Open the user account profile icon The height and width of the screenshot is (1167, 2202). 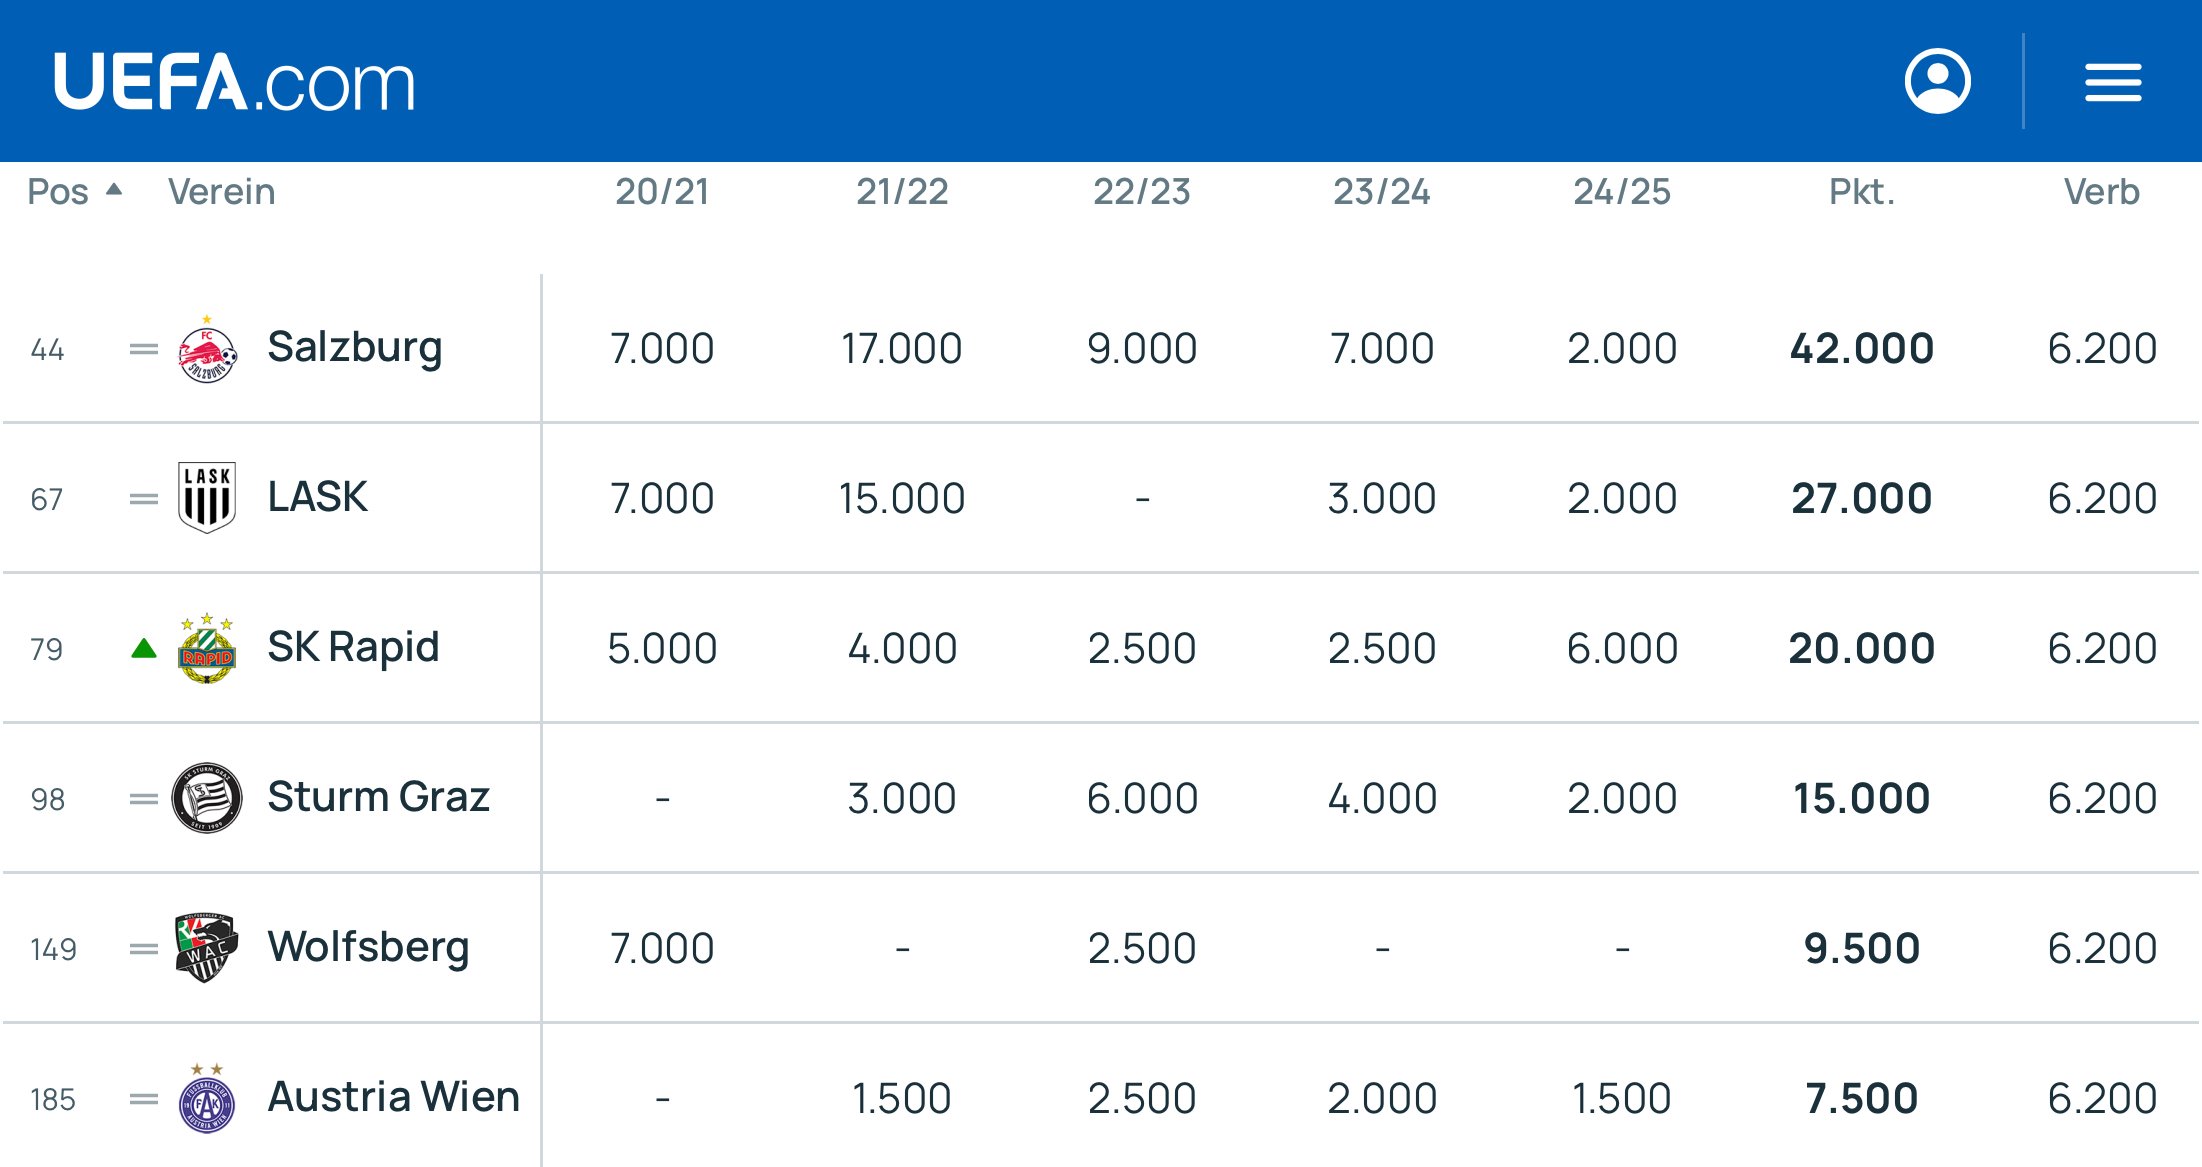pyautogui.click(x=1937, y=81)
